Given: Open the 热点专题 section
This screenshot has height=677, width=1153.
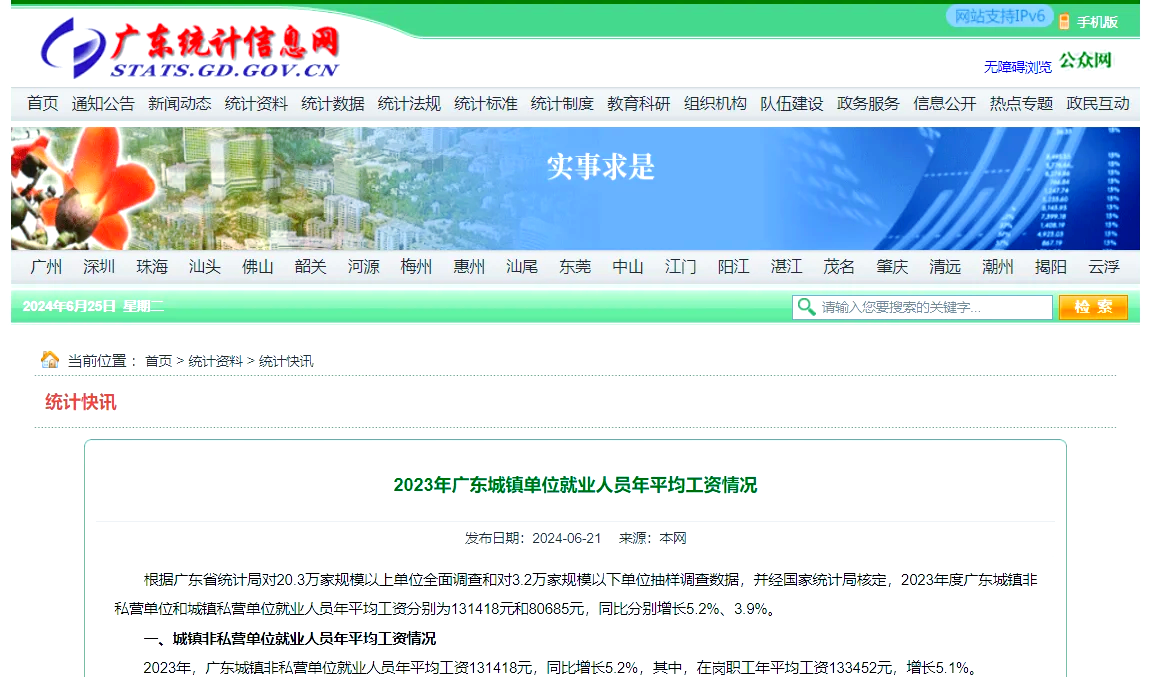Looking at the screenshot, I should pyautogui.click(x=1020, y=102).
